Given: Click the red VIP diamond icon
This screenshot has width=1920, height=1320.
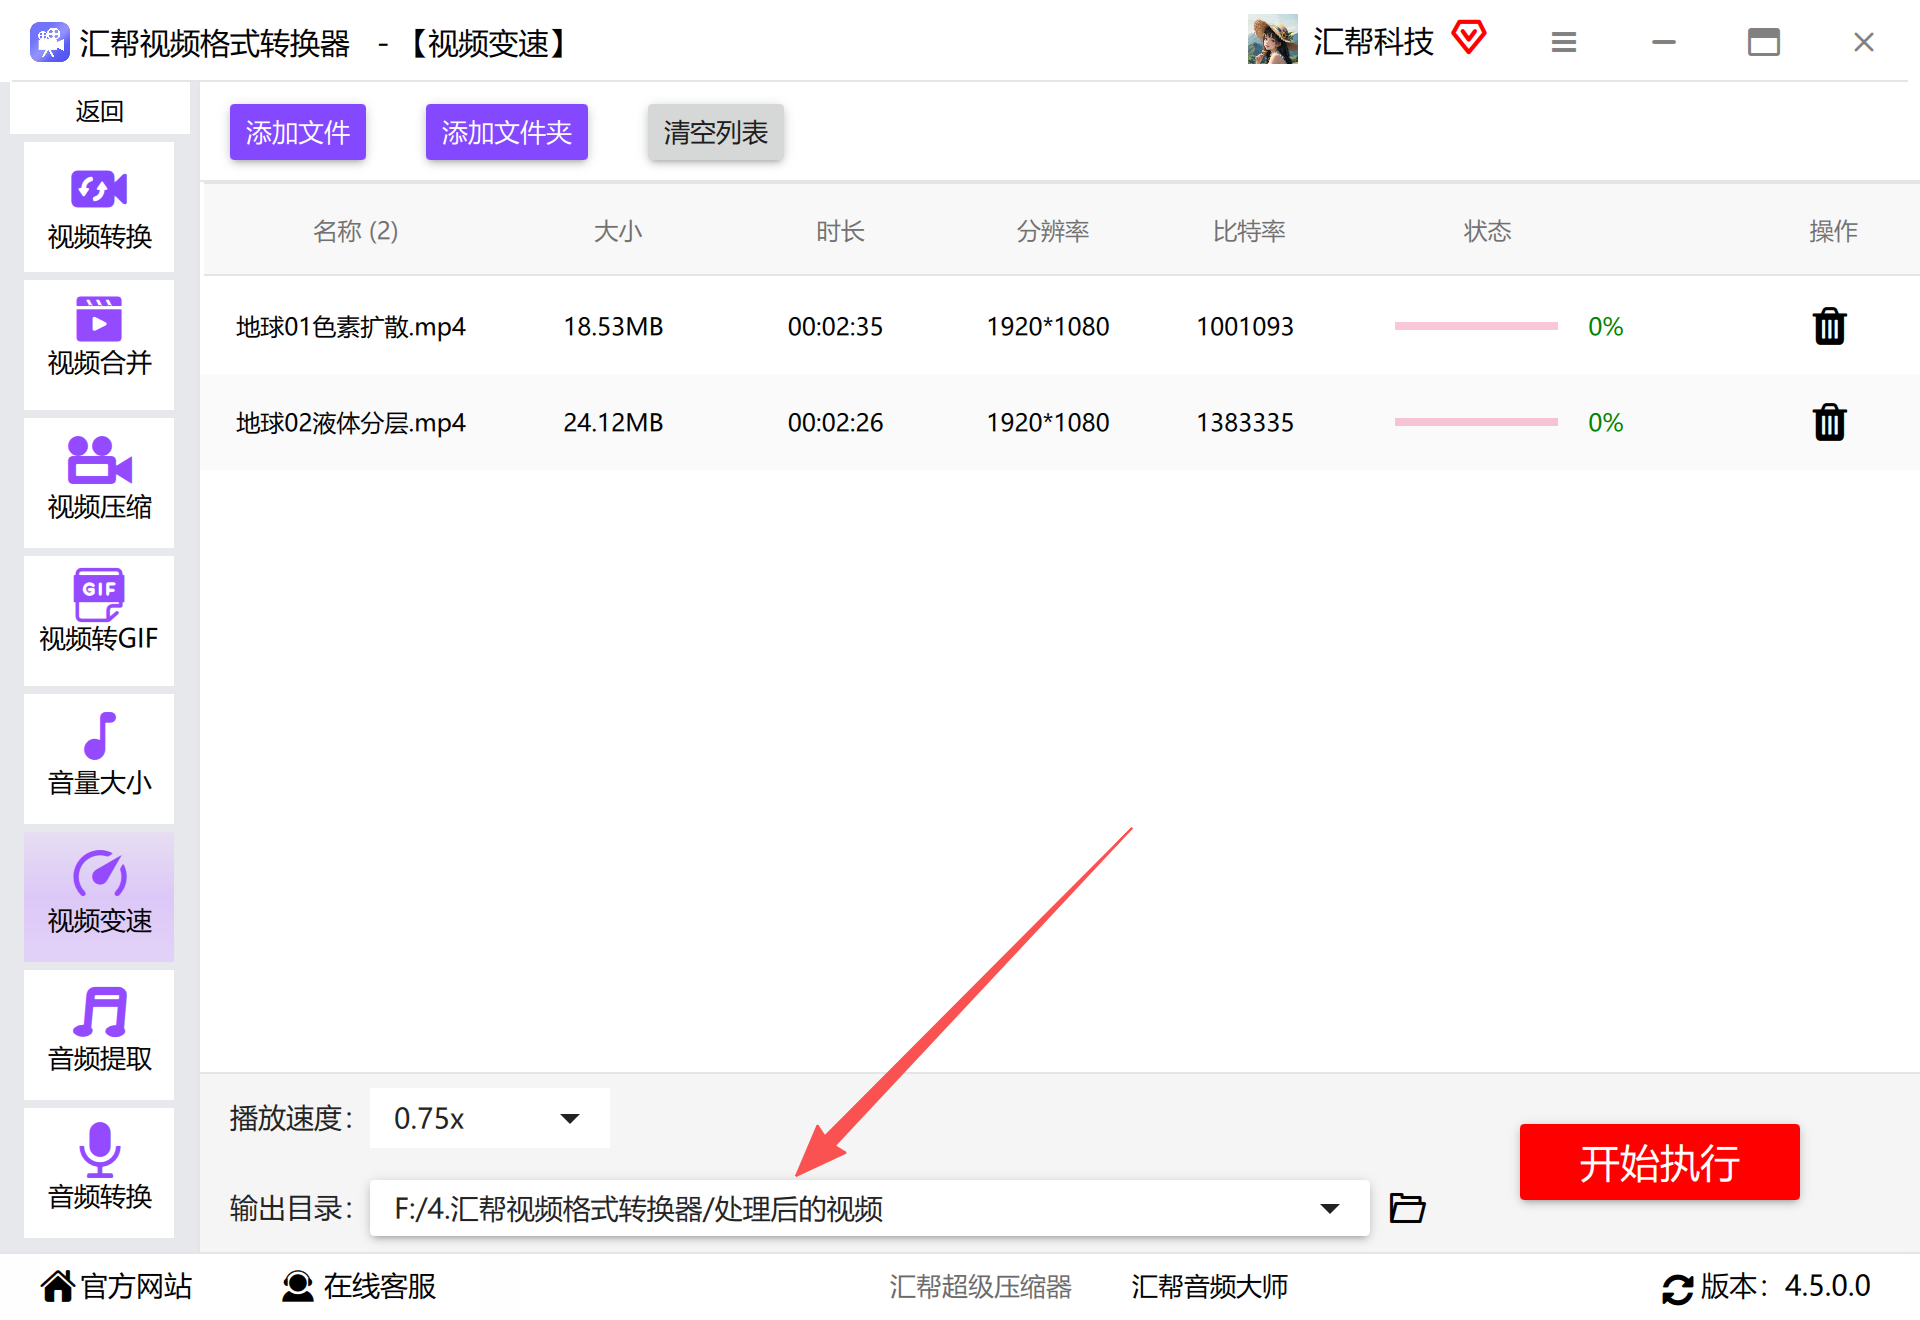Looking at the screenshot, I should coord(1468,38).
